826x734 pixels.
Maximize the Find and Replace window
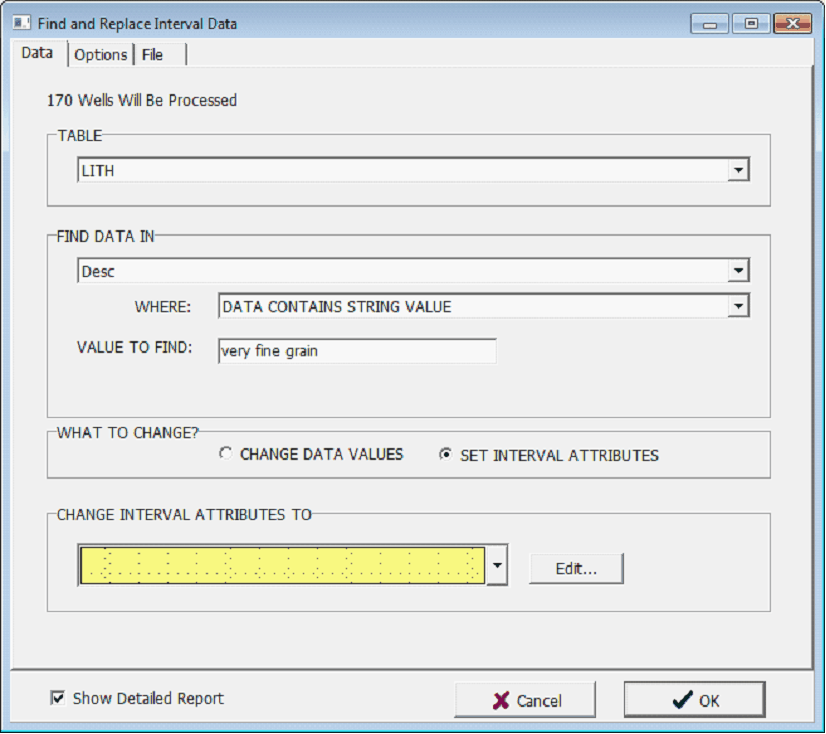[x=750, y=24]
